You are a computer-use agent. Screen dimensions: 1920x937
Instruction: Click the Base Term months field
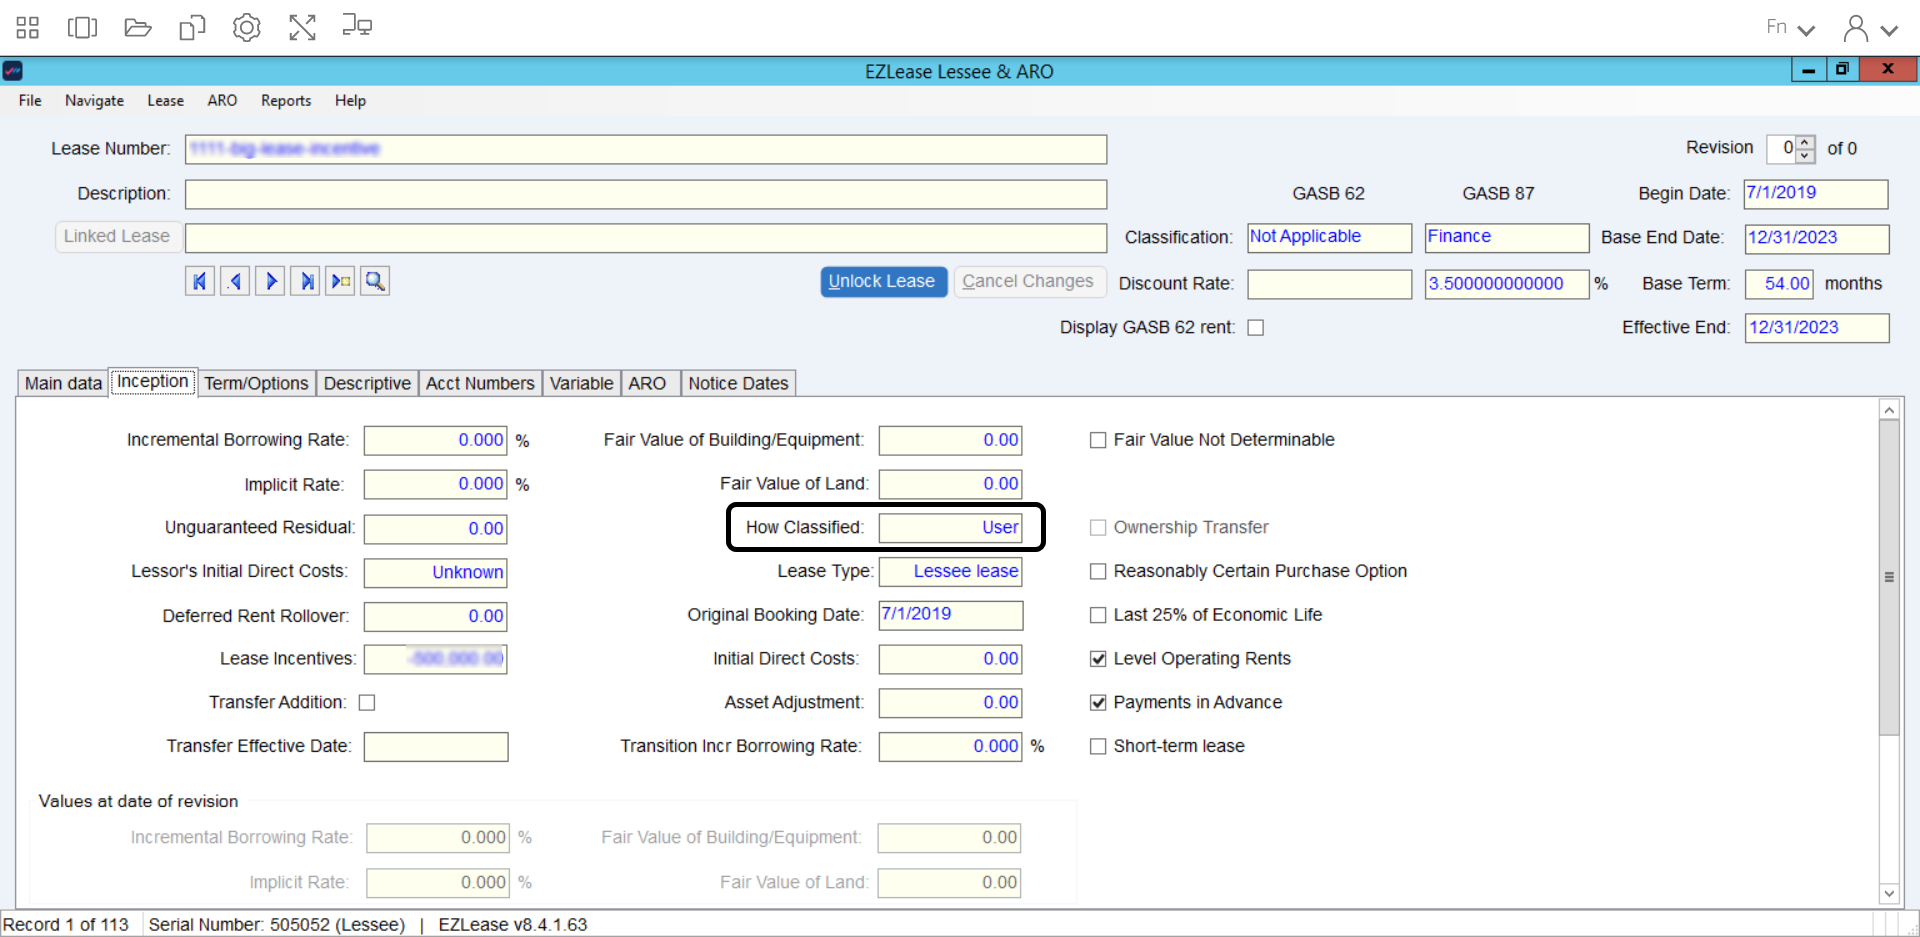click(1779, 284)
